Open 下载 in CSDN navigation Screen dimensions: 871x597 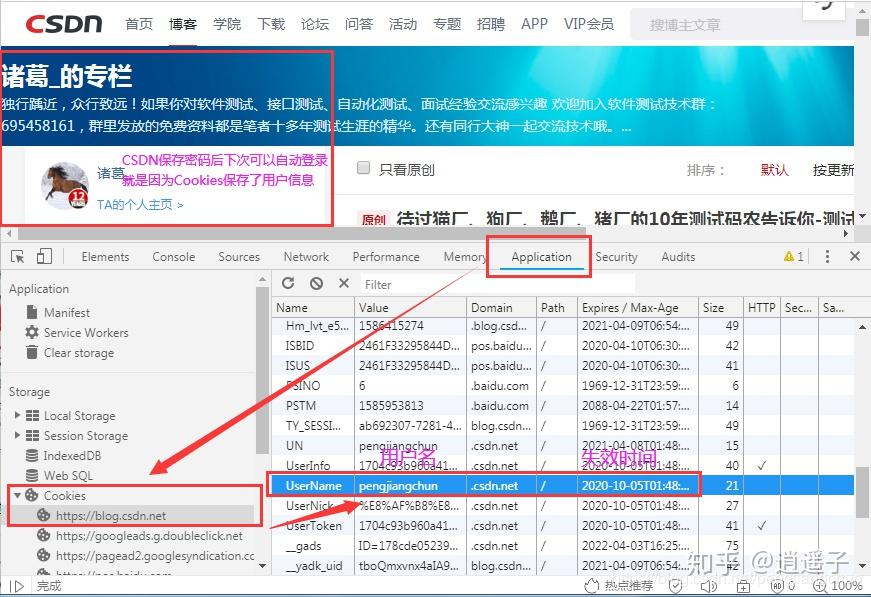(x=271, y=24)
